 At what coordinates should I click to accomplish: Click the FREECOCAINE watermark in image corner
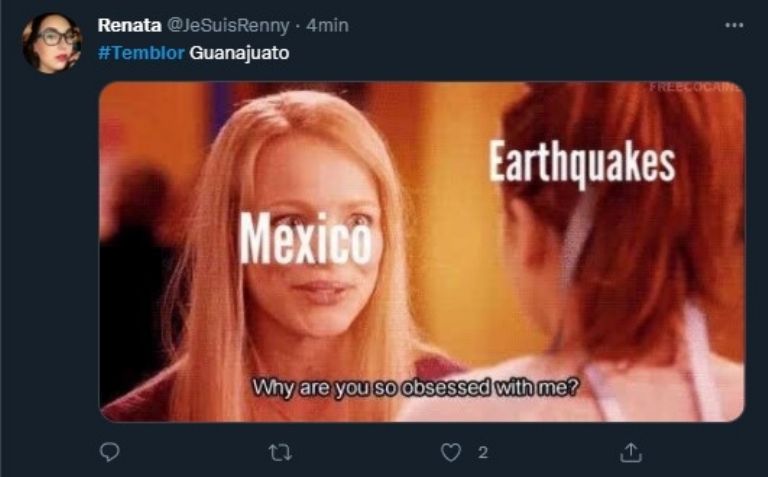point(696,87)
